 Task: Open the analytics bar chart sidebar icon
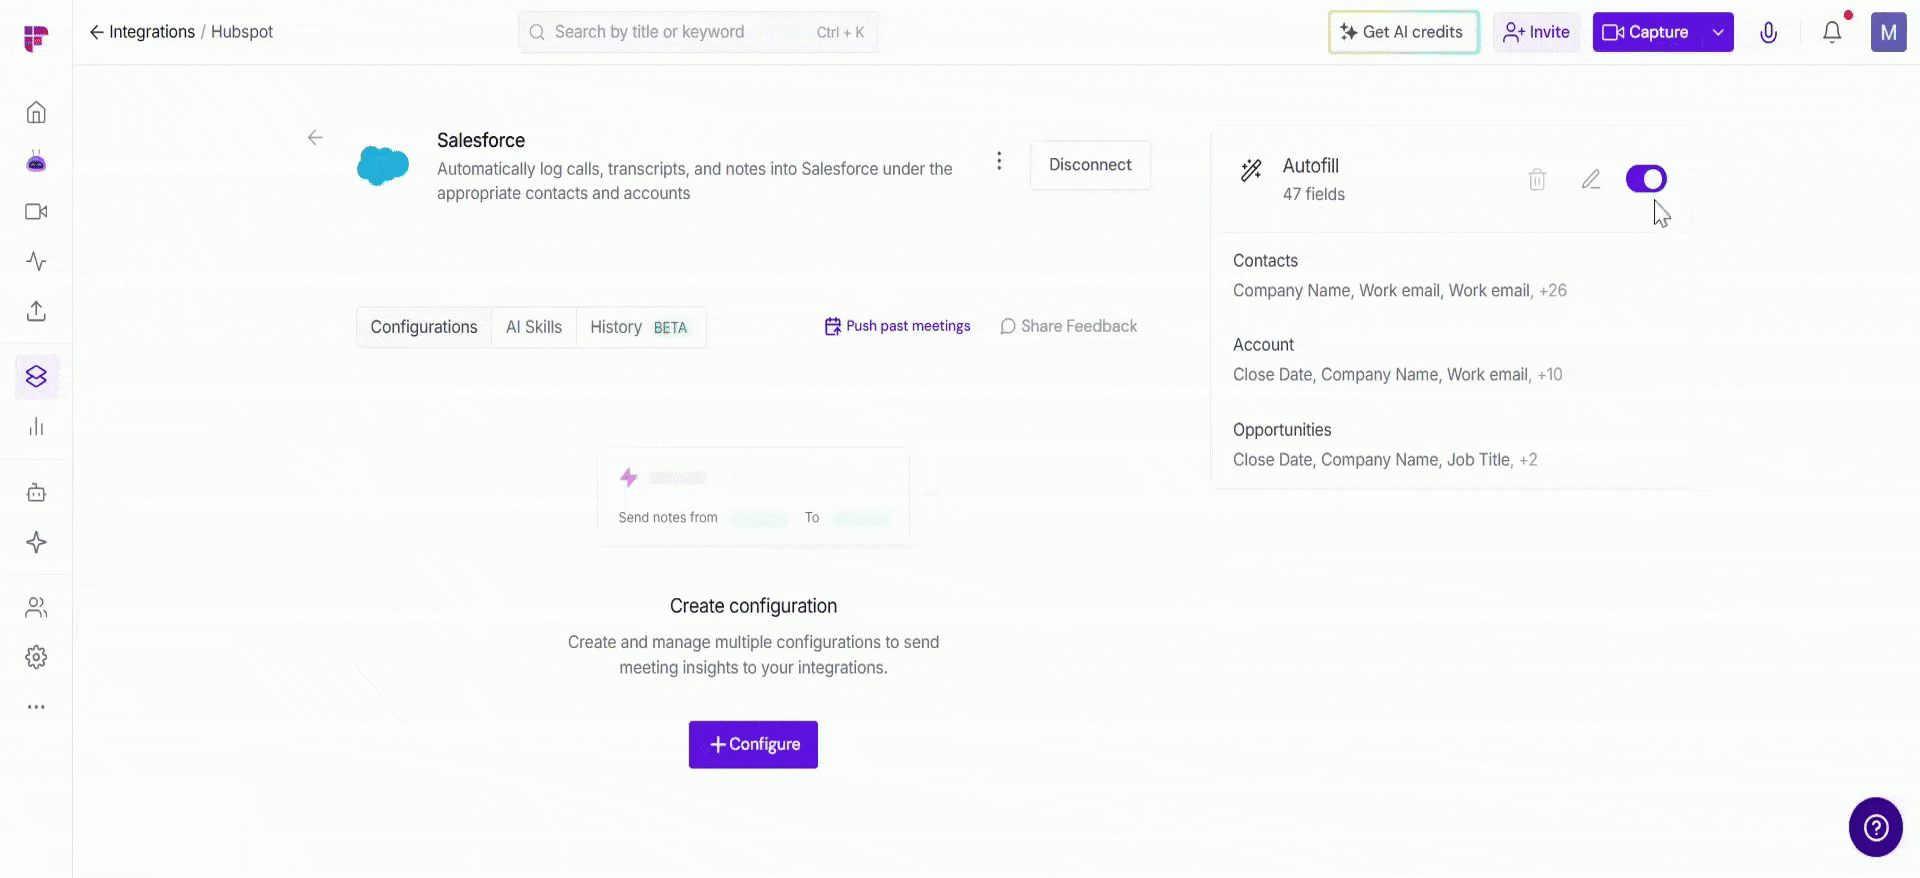pos(36,427)
